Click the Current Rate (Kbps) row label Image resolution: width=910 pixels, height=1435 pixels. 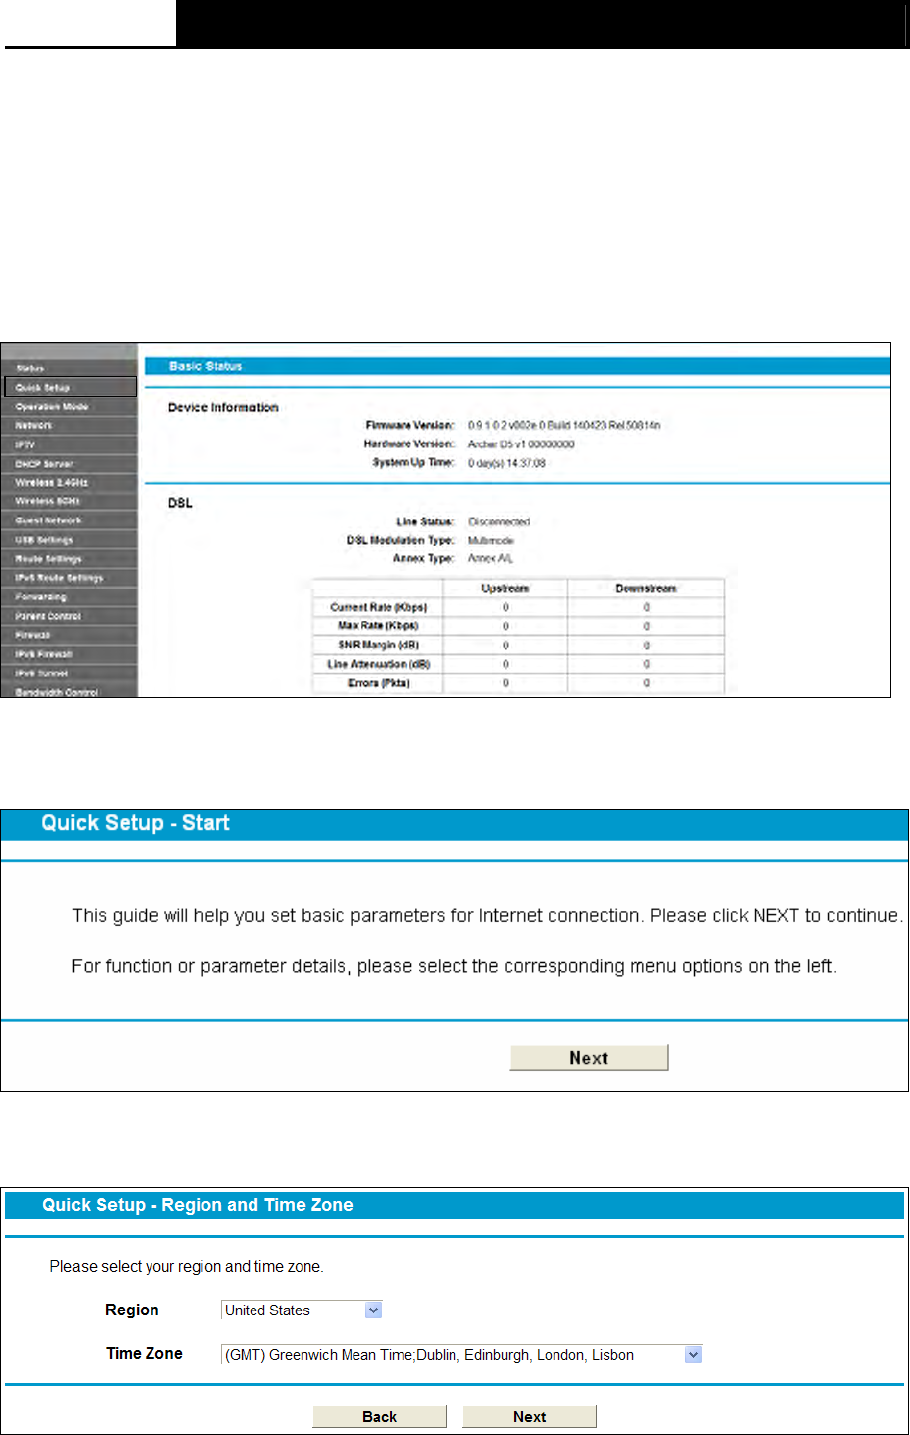(379, 607)
